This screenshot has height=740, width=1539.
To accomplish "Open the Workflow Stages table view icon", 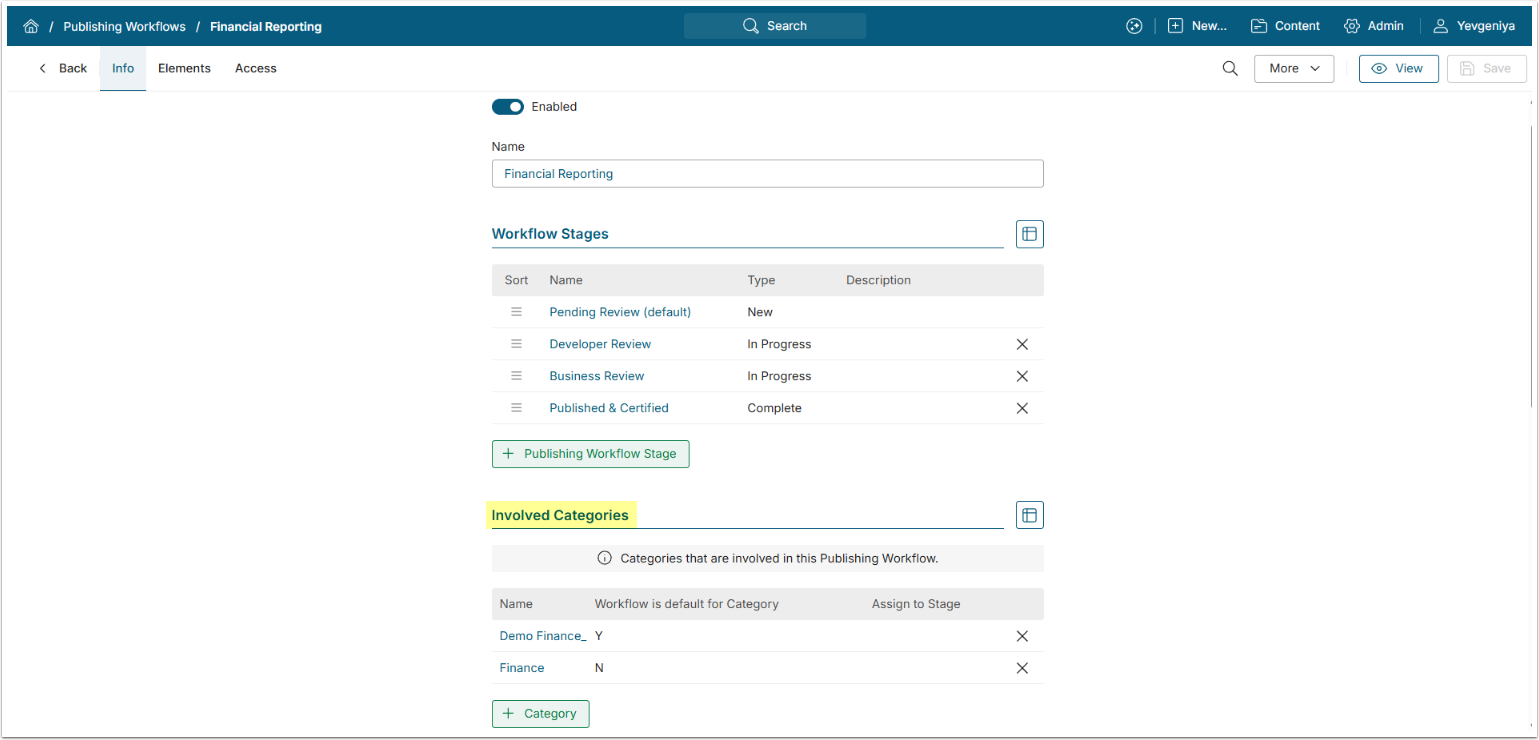I will pyautogui.click(x=1029, y=234).
